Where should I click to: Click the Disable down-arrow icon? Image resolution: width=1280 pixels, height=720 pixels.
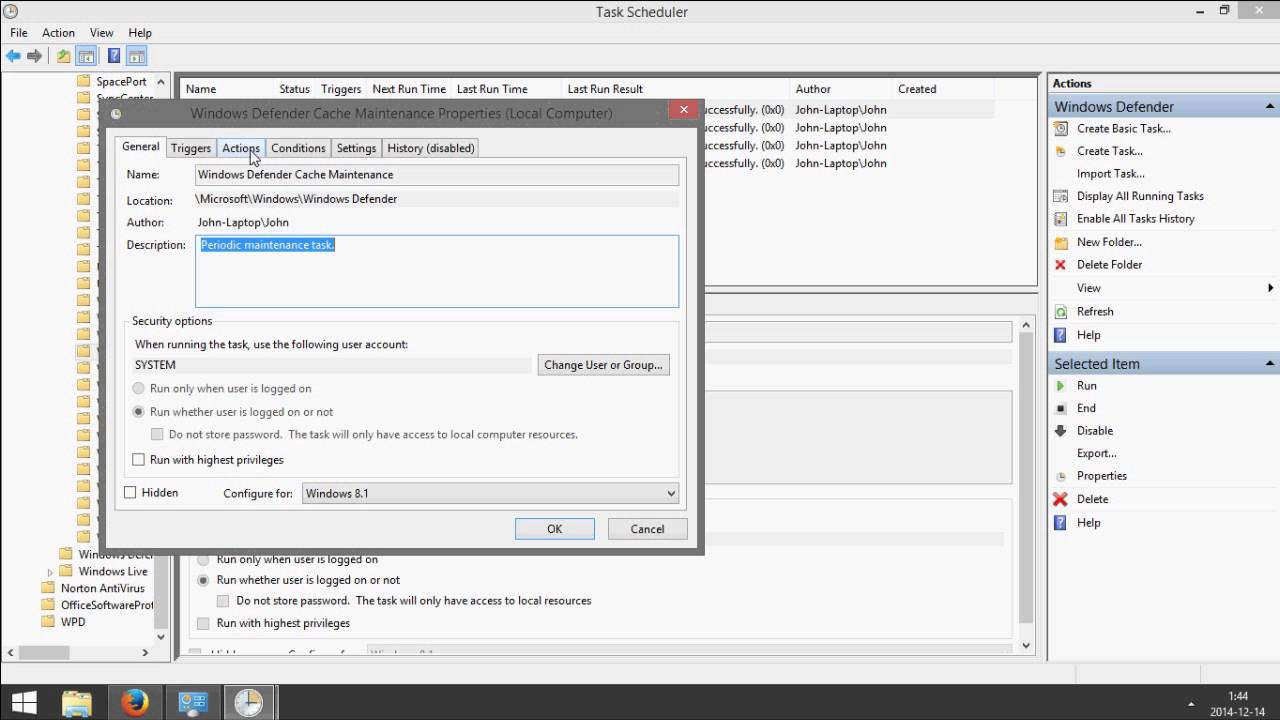click(1061, 431)
